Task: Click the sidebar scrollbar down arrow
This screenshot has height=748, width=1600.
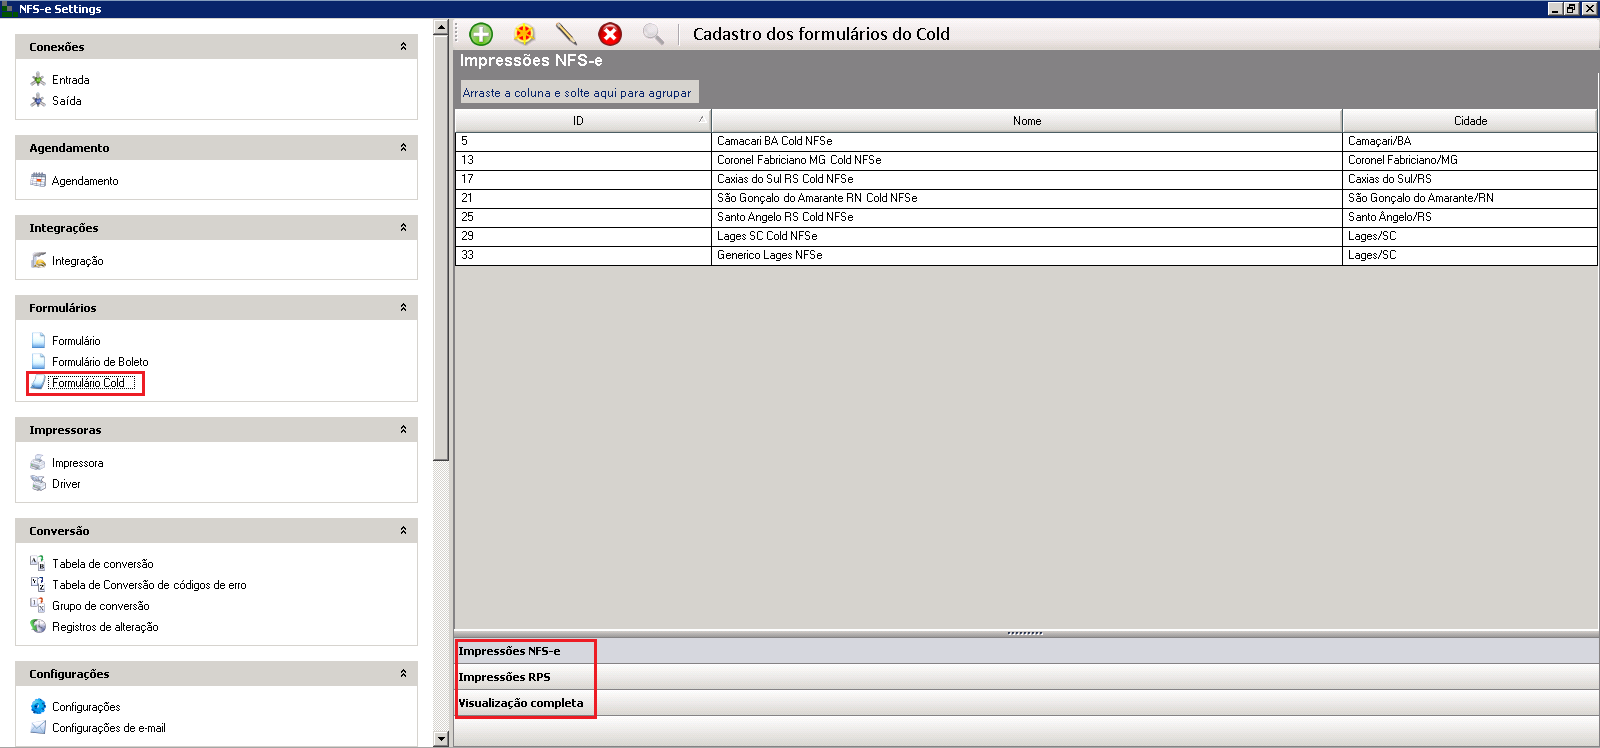Action: pos(441,739)
